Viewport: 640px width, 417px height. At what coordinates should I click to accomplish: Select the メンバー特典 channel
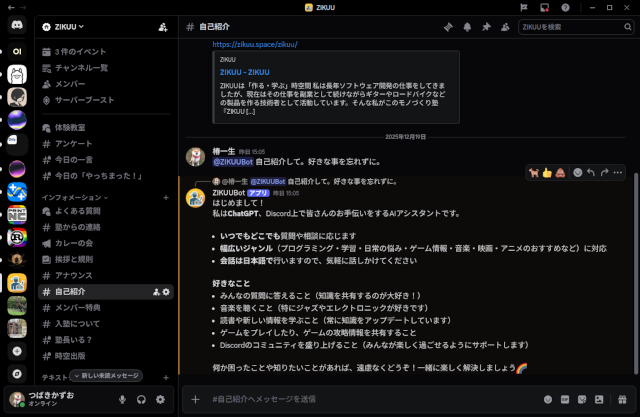[83, 307]
